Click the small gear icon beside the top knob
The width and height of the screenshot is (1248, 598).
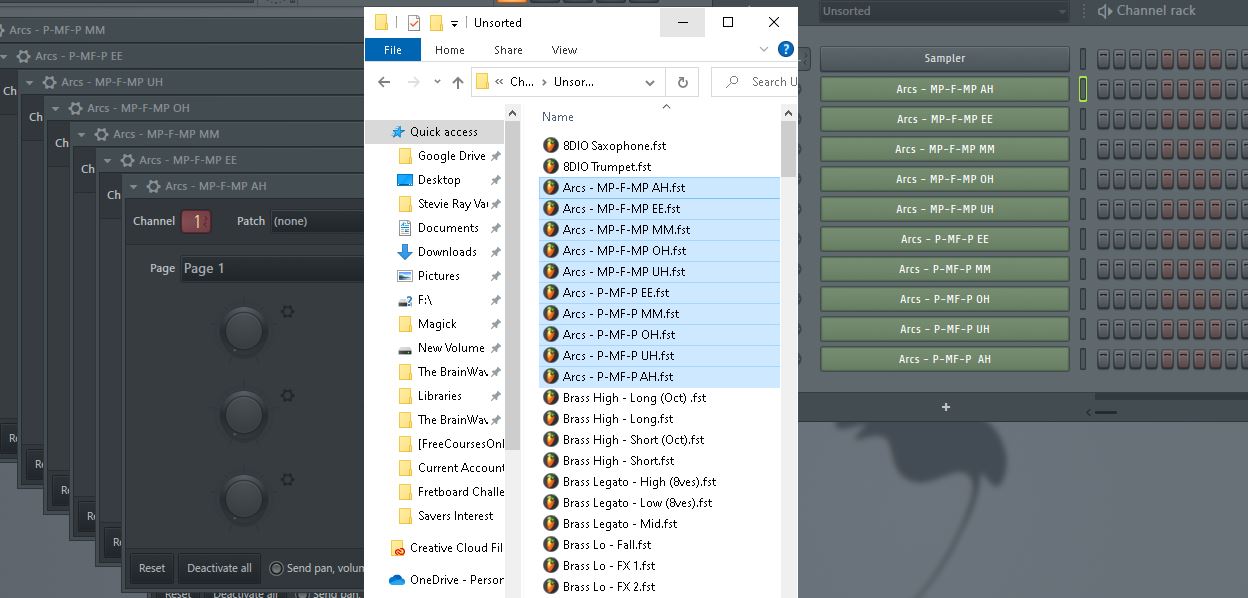[x=288, y=312]
